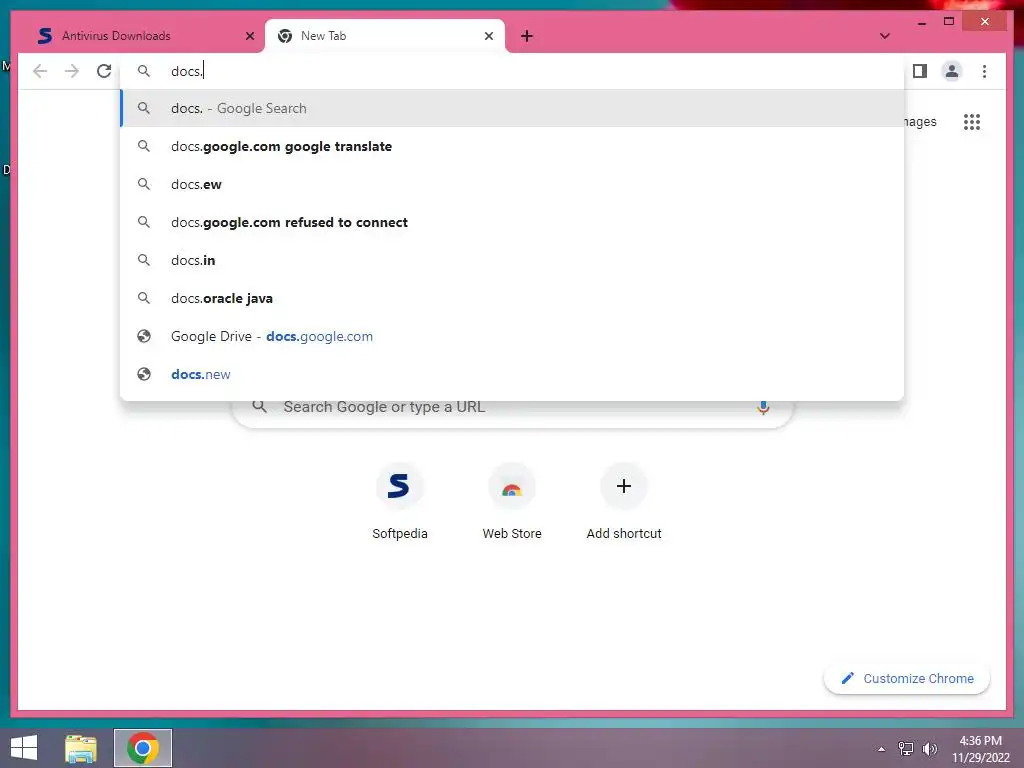The width and height of the screenshot is (1024, 768).
Task: Reload the current page
Action: 104,71
